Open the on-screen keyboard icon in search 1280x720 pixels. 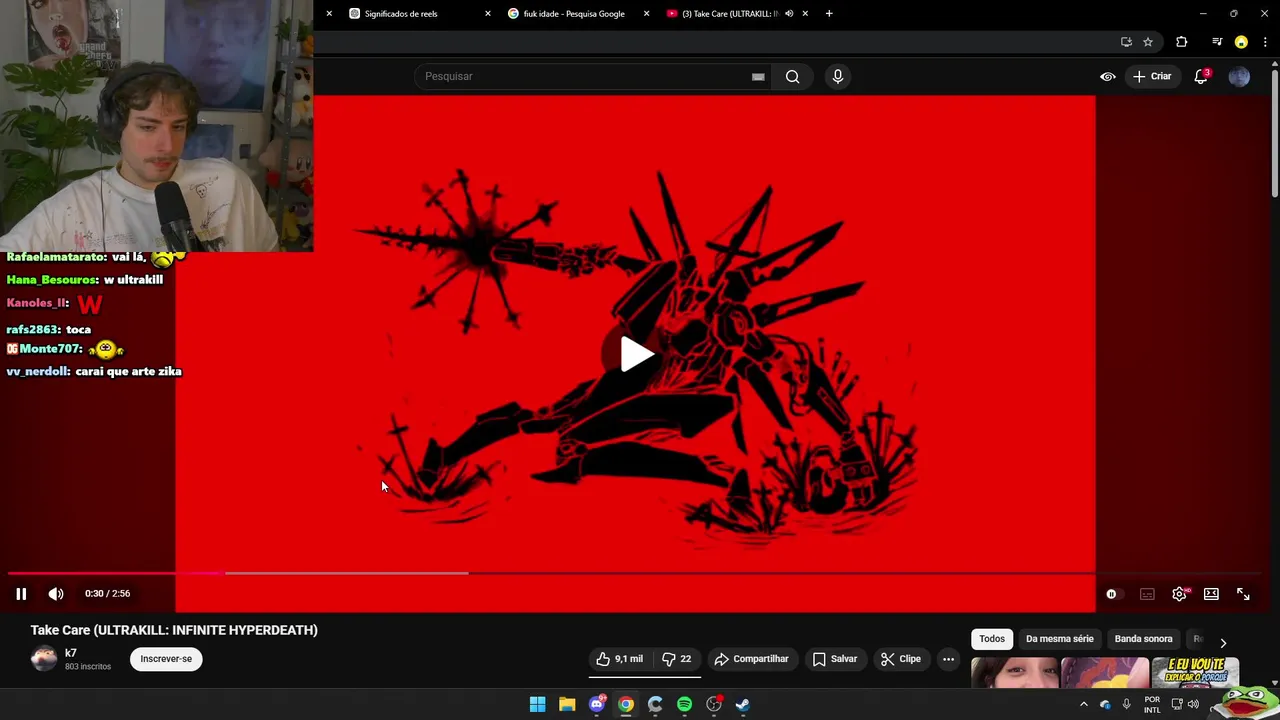tap(758, 76)
